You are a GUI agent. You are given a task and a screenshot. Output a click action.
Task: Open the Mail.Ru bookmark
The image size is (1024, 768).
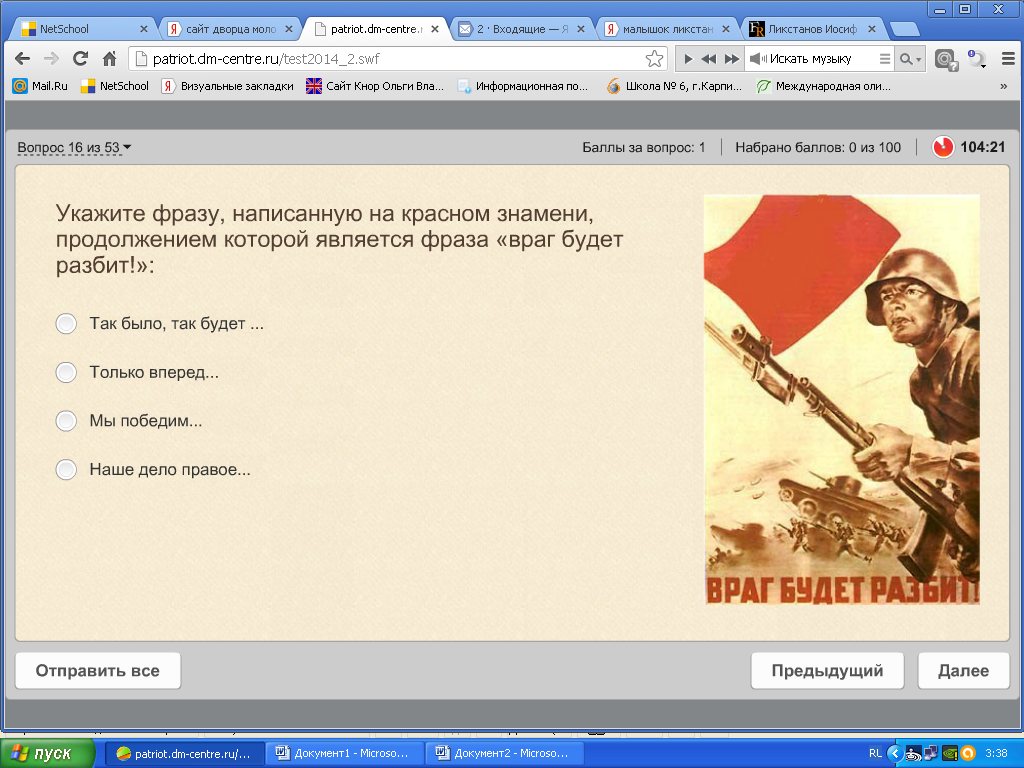[40, 86]
